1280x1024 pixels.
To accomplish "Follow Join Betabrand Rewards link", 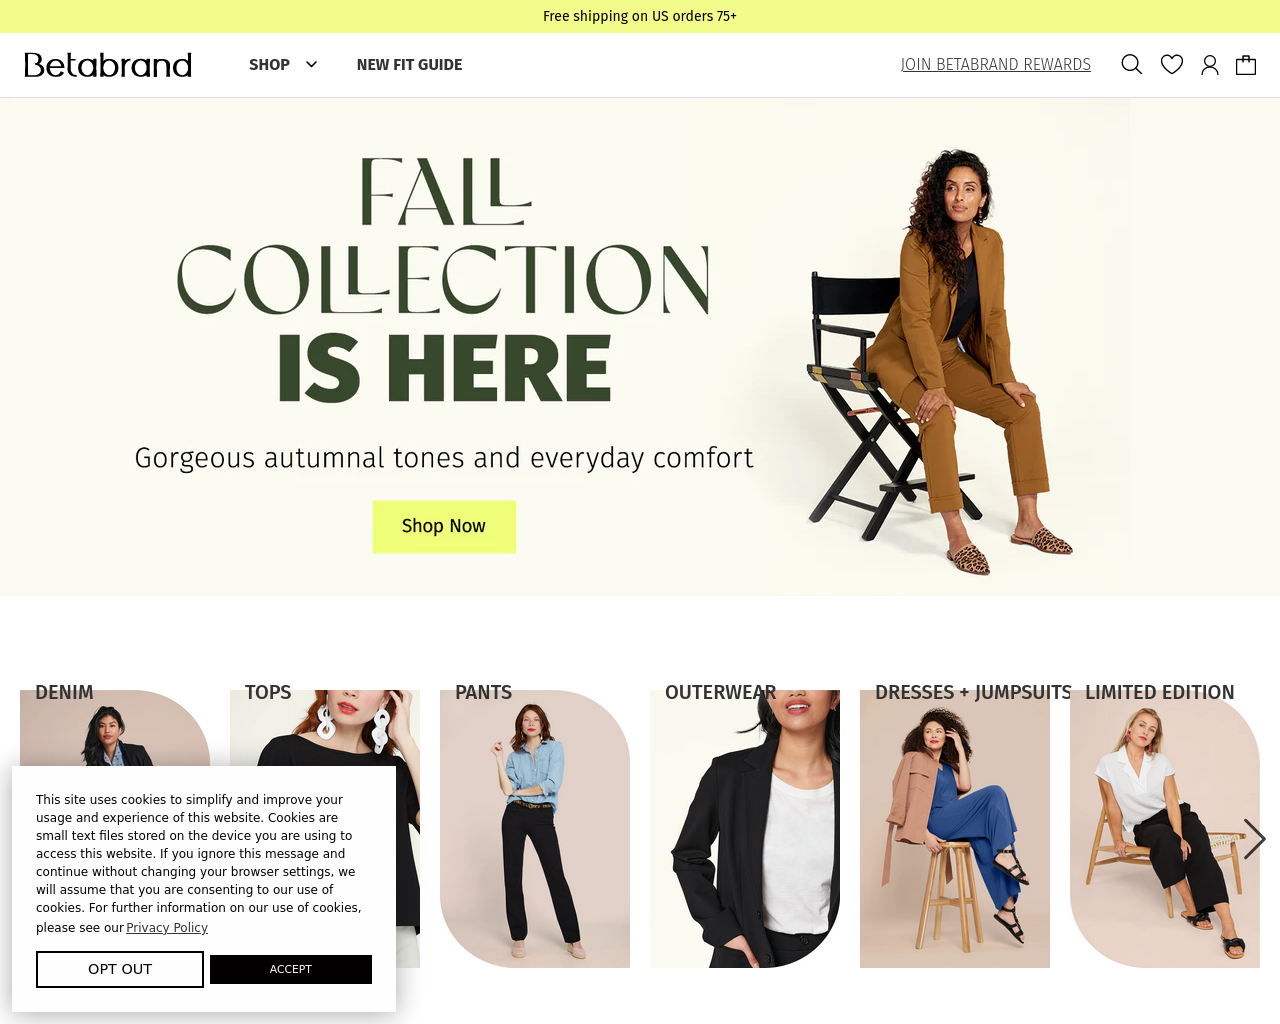I will 996,65.
